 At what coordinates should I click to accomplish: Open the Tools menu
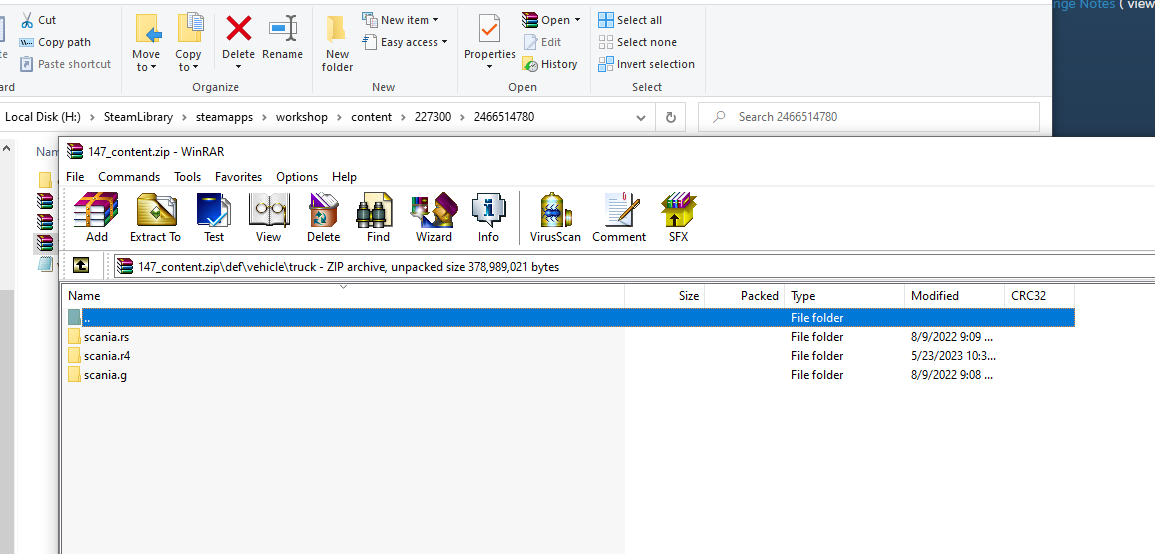187,177
